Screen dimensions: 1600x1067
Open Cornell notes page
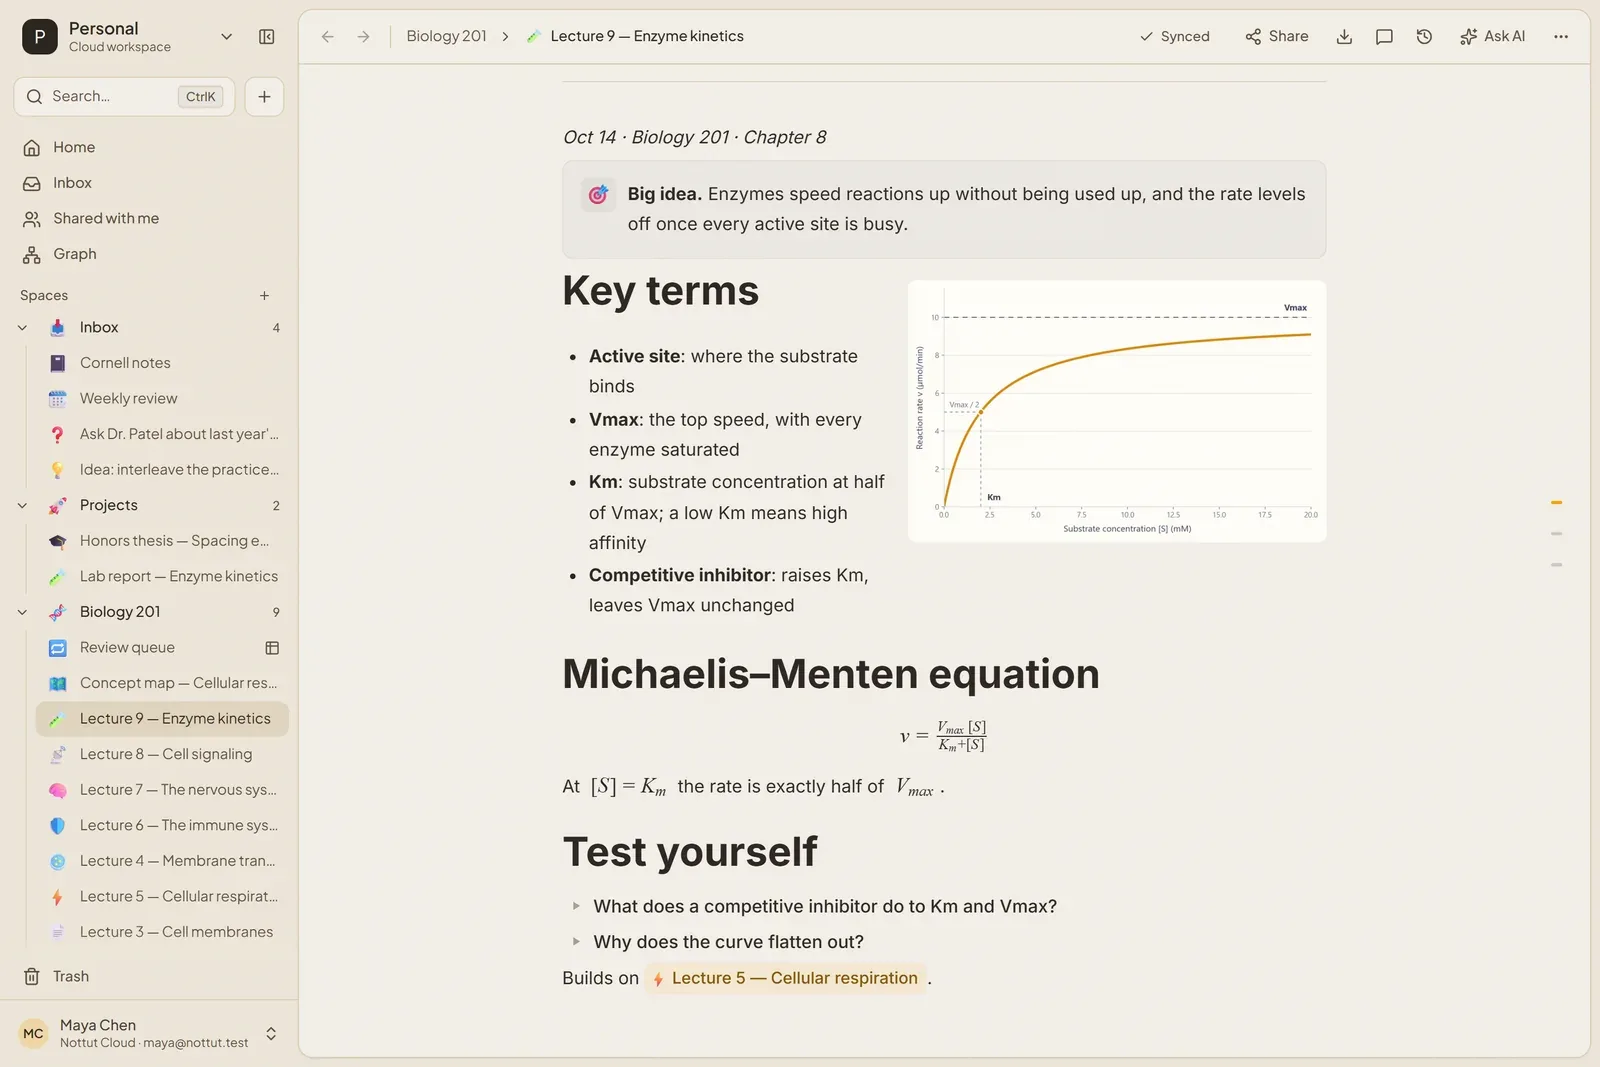(162, 363)
